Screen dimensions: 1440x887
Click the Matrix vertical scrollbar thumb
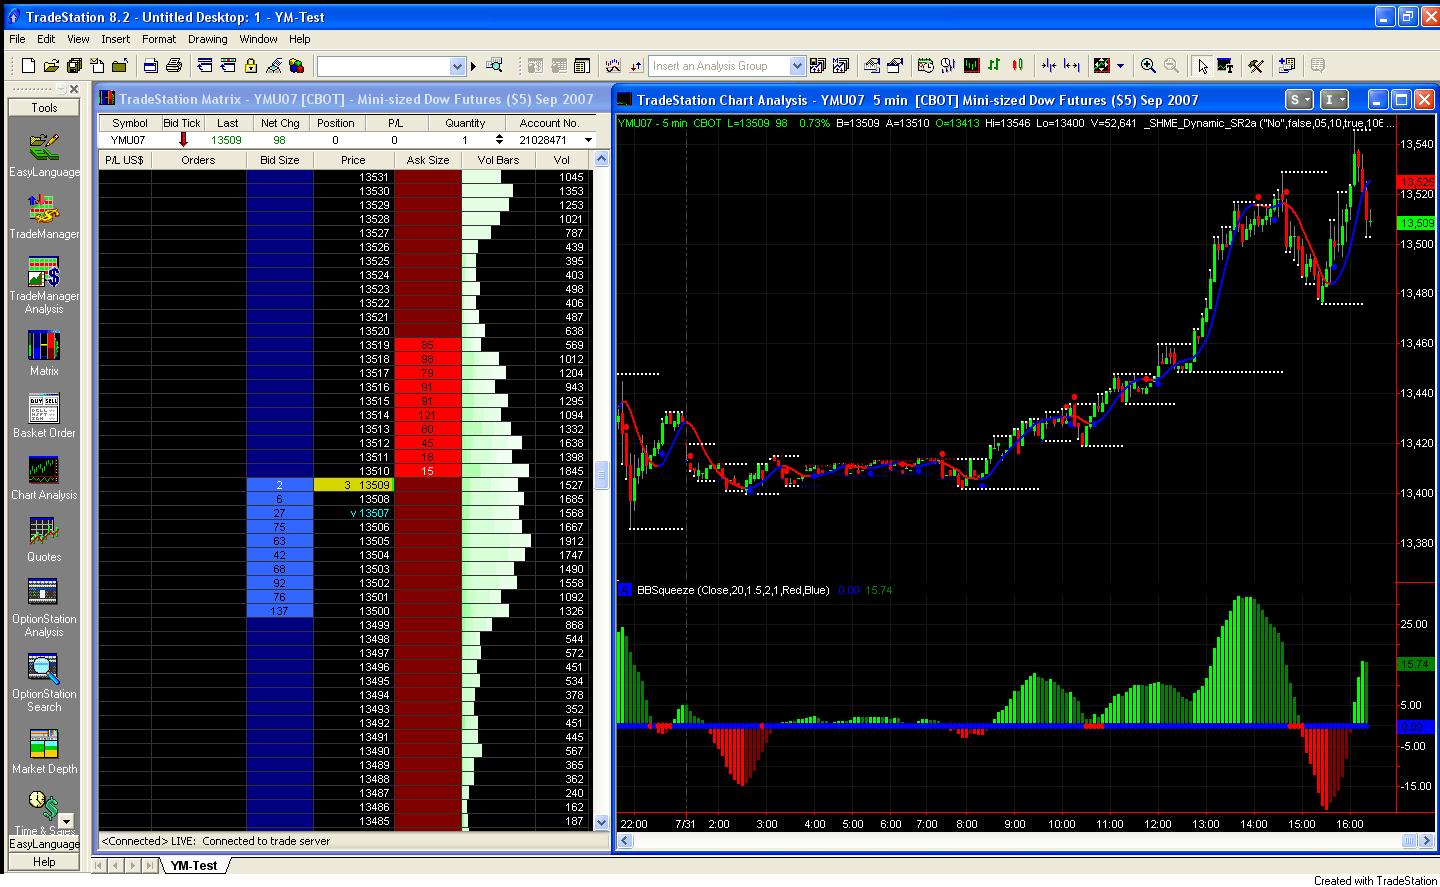602,475
